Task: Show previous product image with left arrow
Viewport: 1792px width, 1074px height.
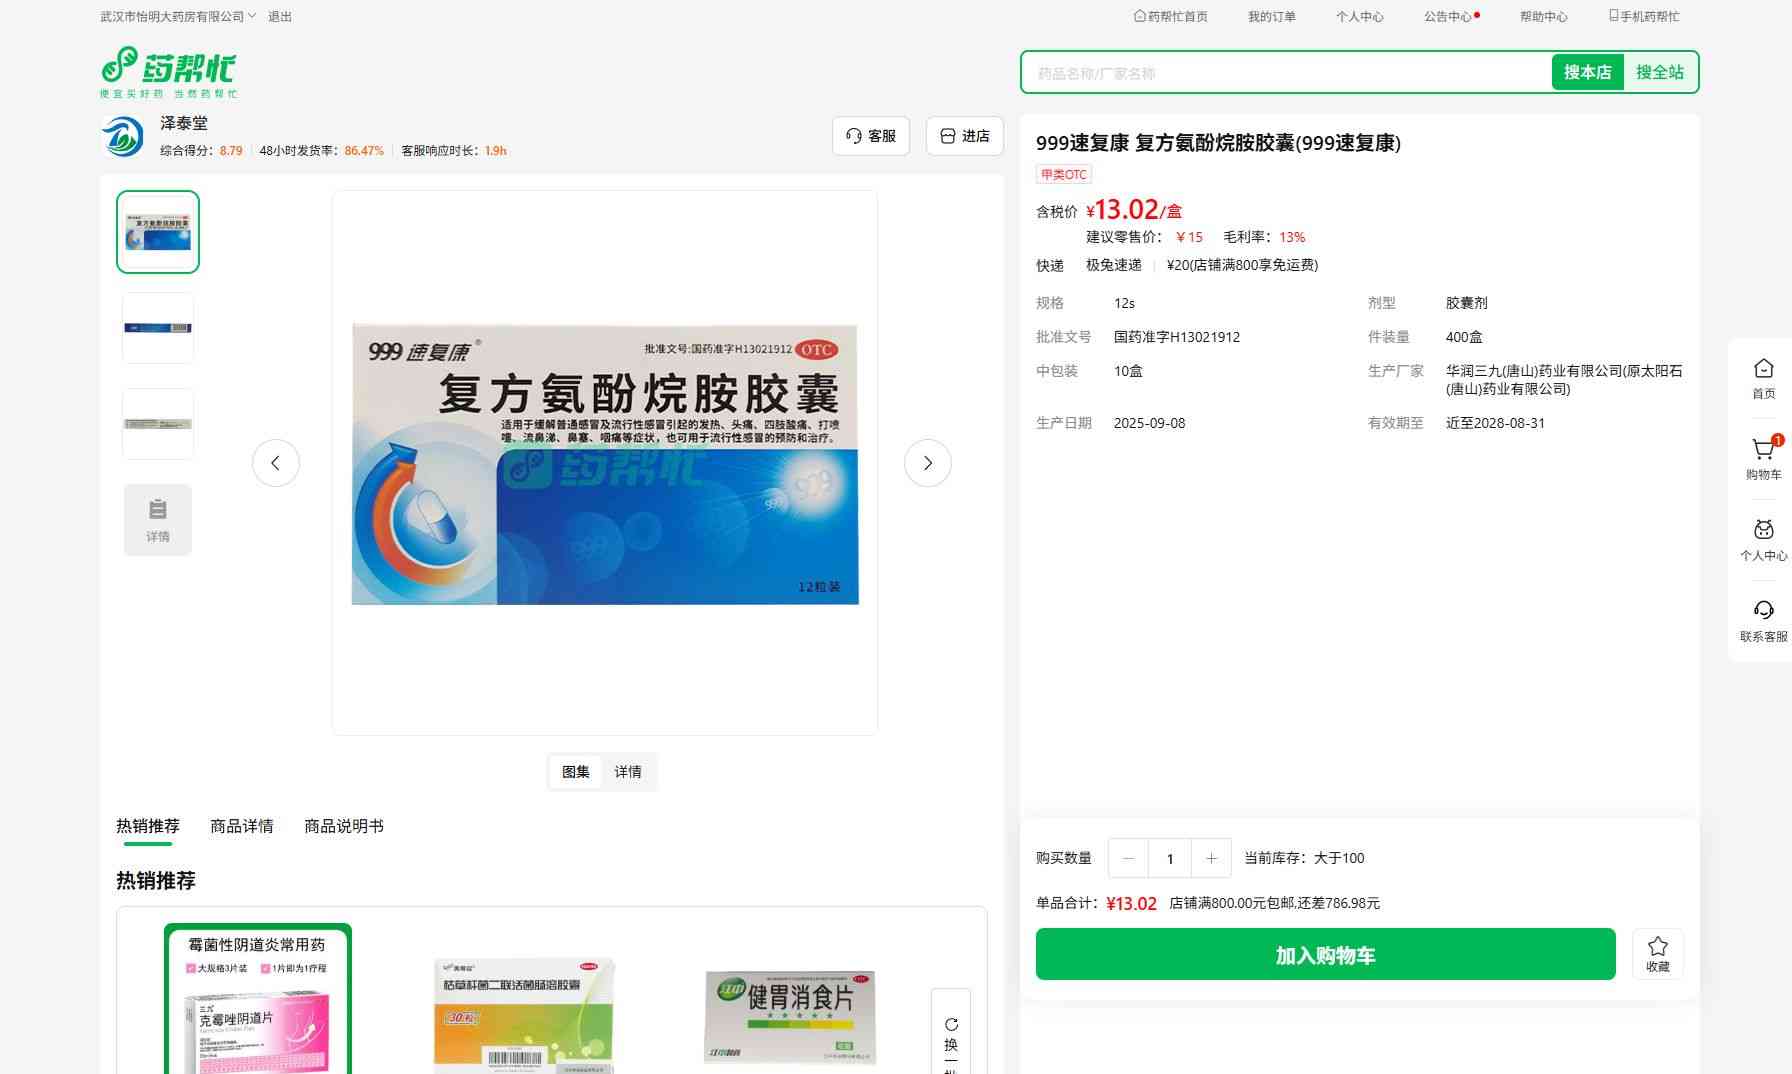Action: (276, 463)
